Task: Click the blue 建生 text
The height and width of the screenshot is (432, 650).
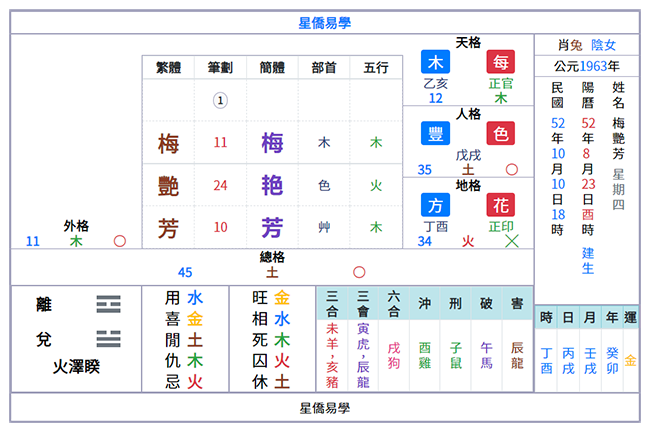Action: 588,260
